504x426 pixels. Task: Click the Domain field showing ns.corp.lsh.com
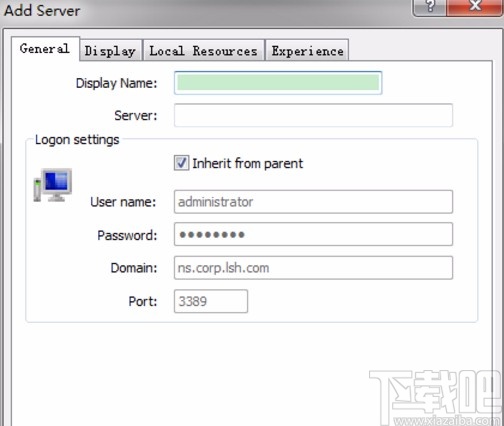click(313, 268)
